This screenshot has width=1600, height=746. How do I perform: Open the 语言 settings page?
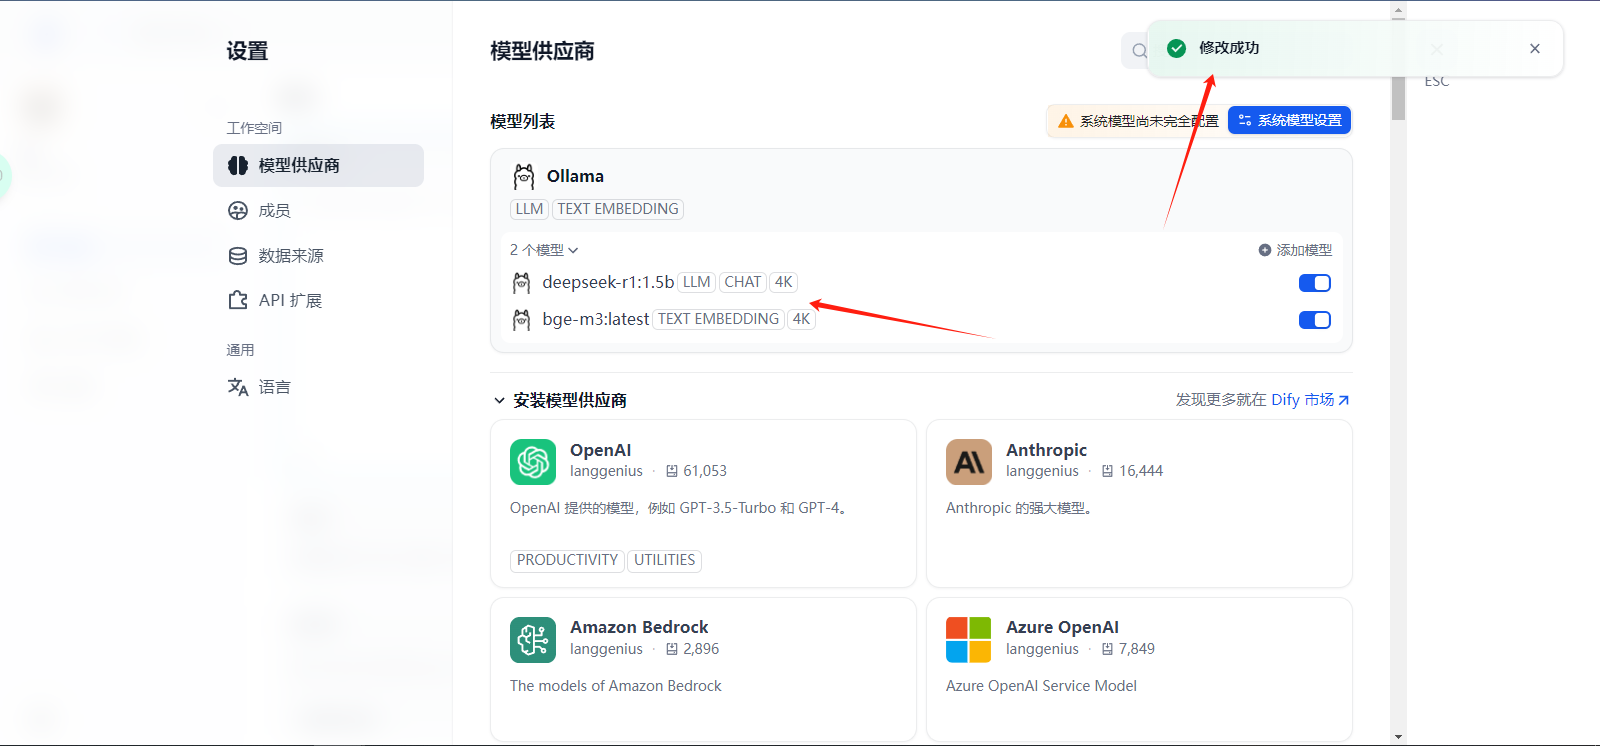pyautogui.click(x=273, y=387)
